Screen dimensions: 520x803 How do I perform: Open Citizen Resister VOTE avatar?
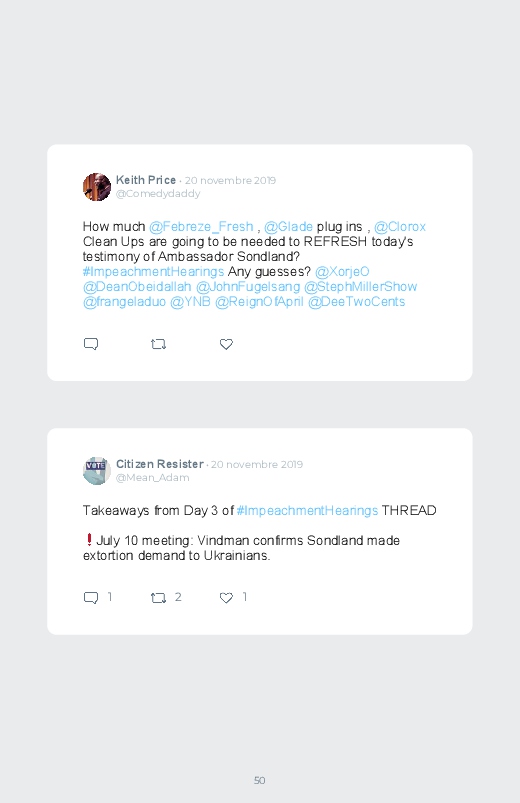pos(97,471)
